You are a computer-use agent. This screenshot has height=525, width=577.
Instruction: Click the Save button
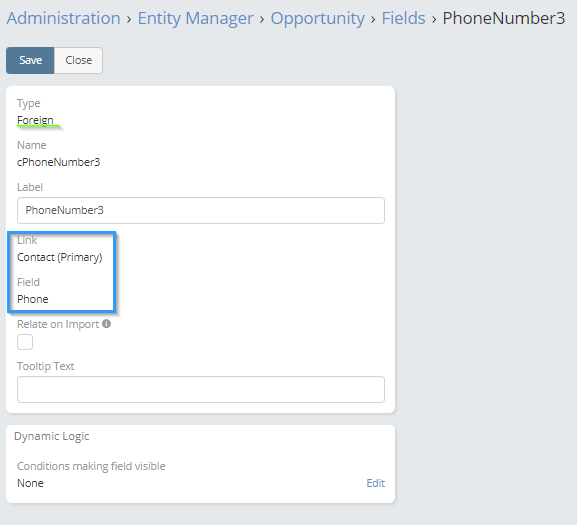[x=30, y=60]
